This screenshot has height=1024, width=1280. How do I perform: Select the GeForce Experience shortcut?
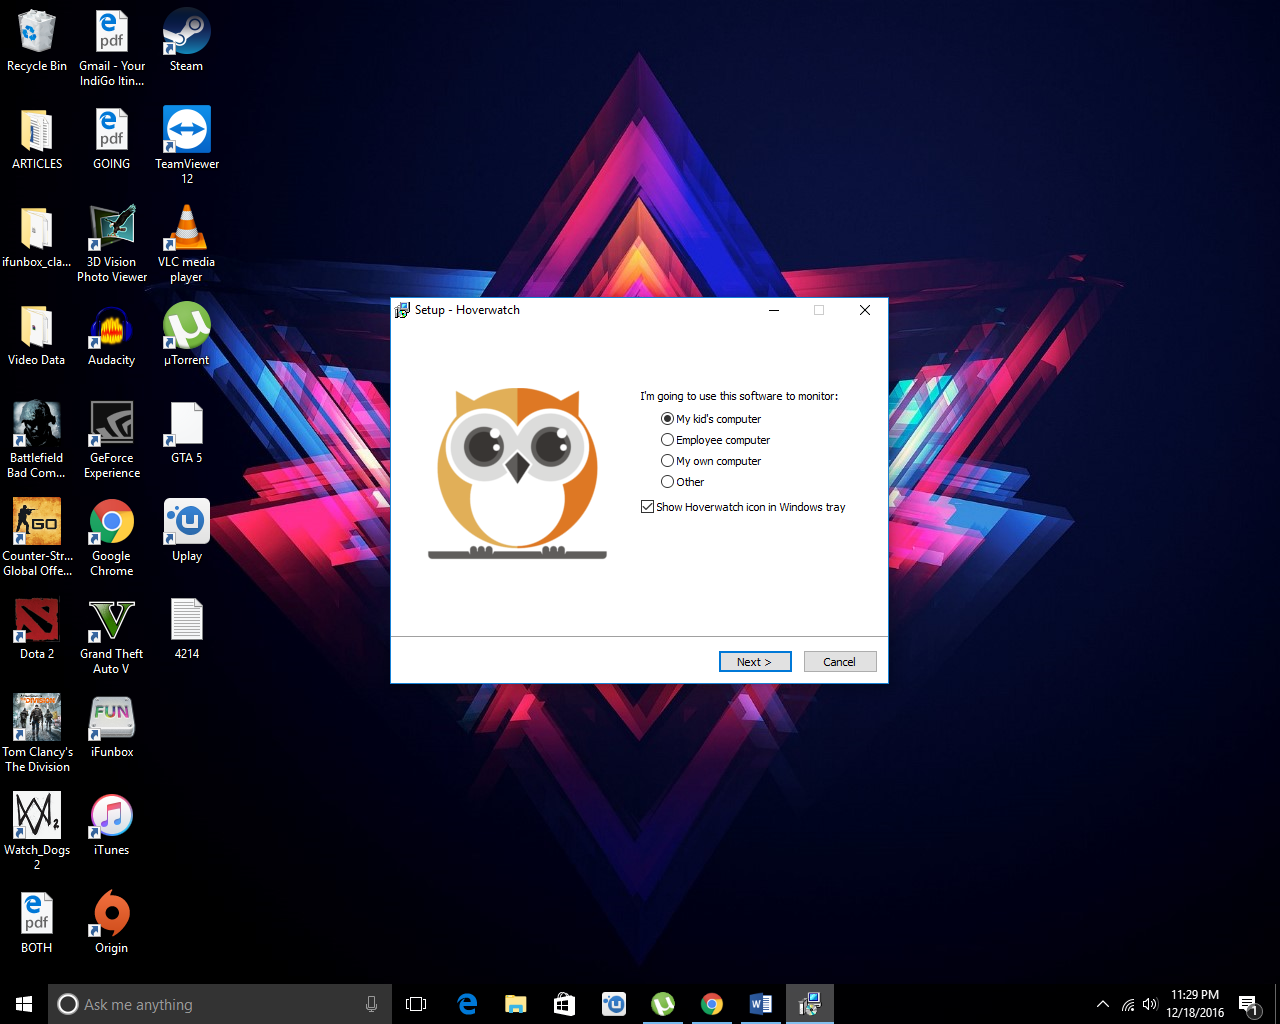[112, 440]
